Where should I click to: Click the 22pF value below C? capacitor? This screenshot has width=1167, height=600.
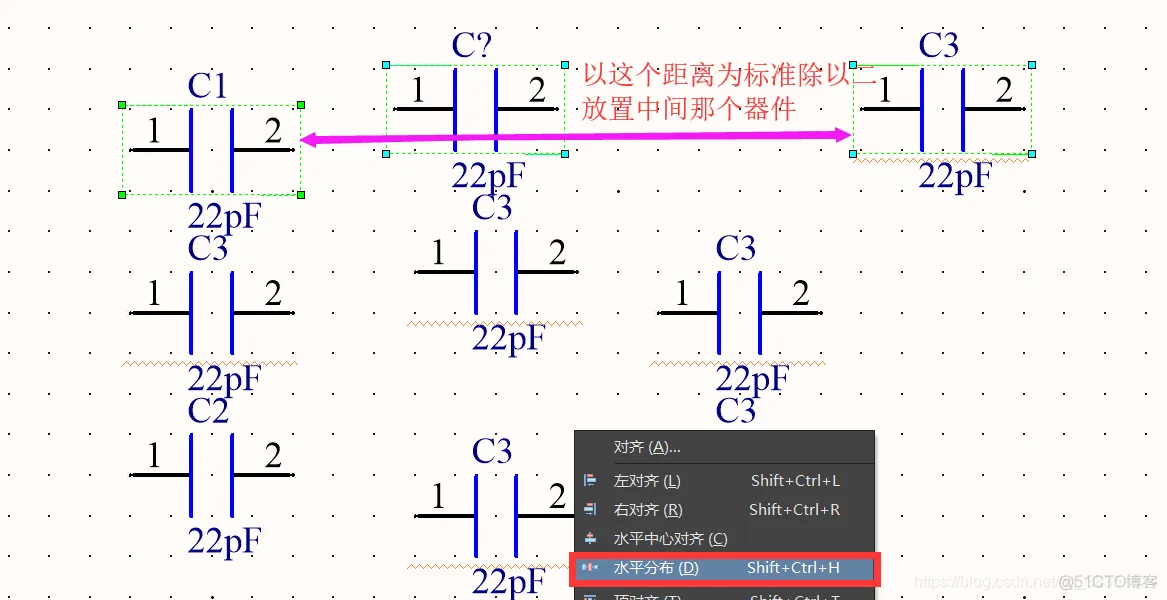pos(488,176)
